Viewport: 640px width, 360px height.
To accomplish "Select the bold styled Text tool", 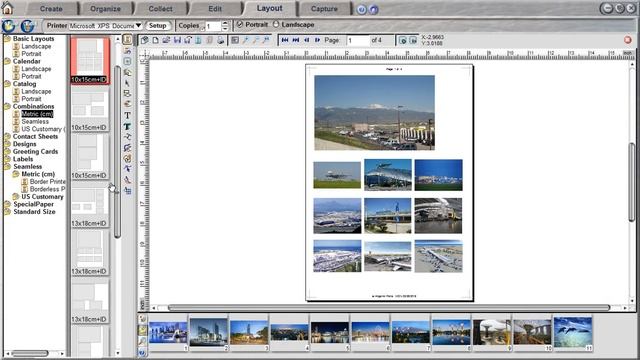I will pyautogui.click(x=127, y=127).
